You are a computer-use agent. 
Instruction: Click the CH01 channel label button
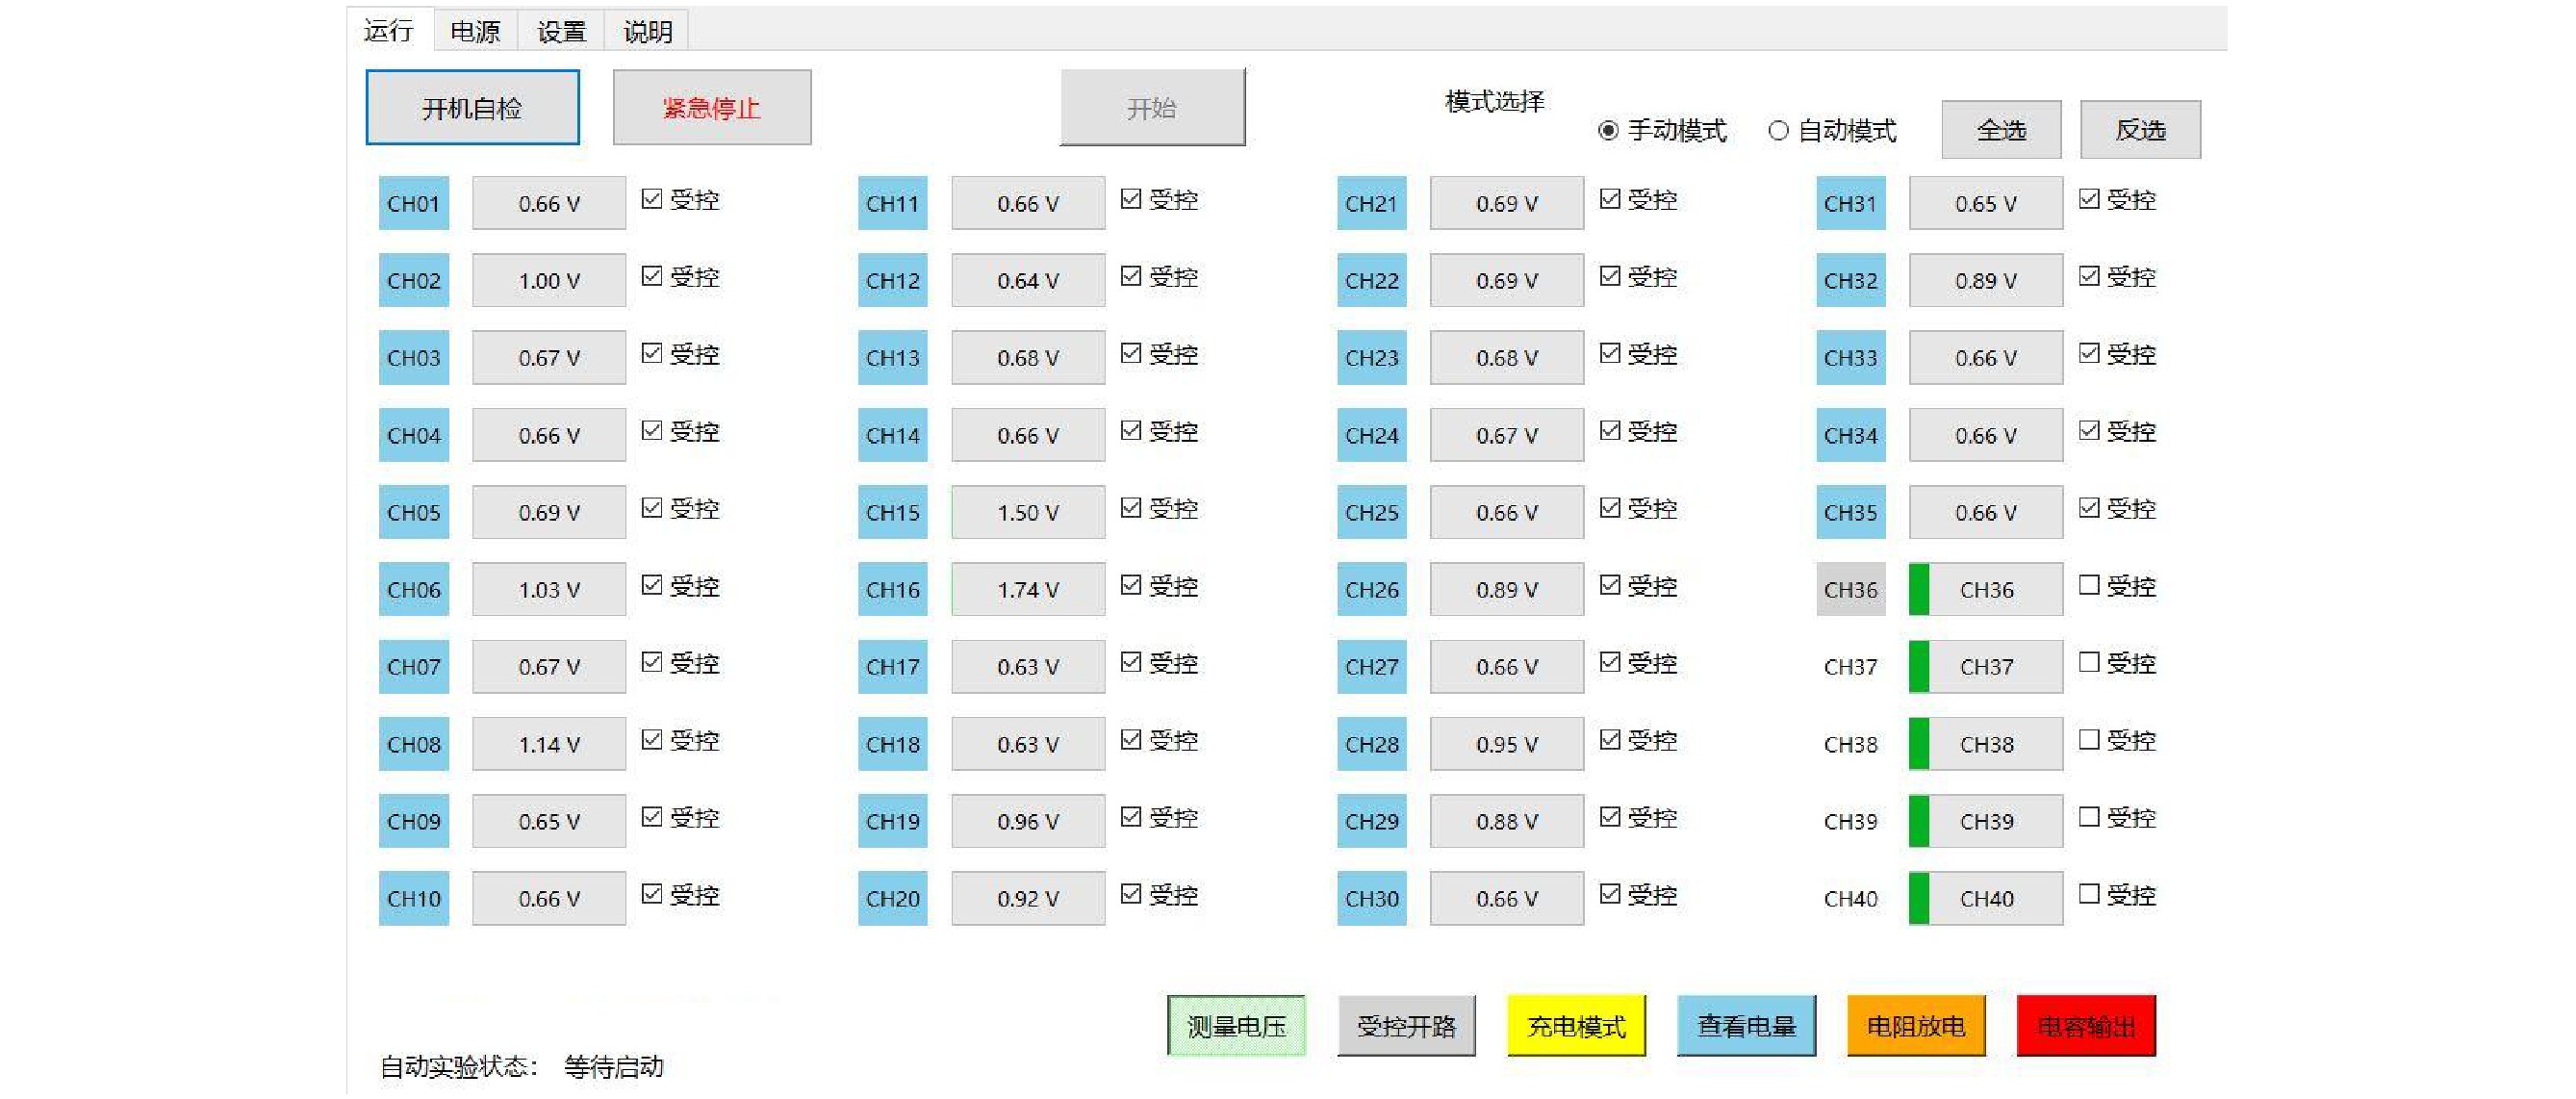[413, 203]
